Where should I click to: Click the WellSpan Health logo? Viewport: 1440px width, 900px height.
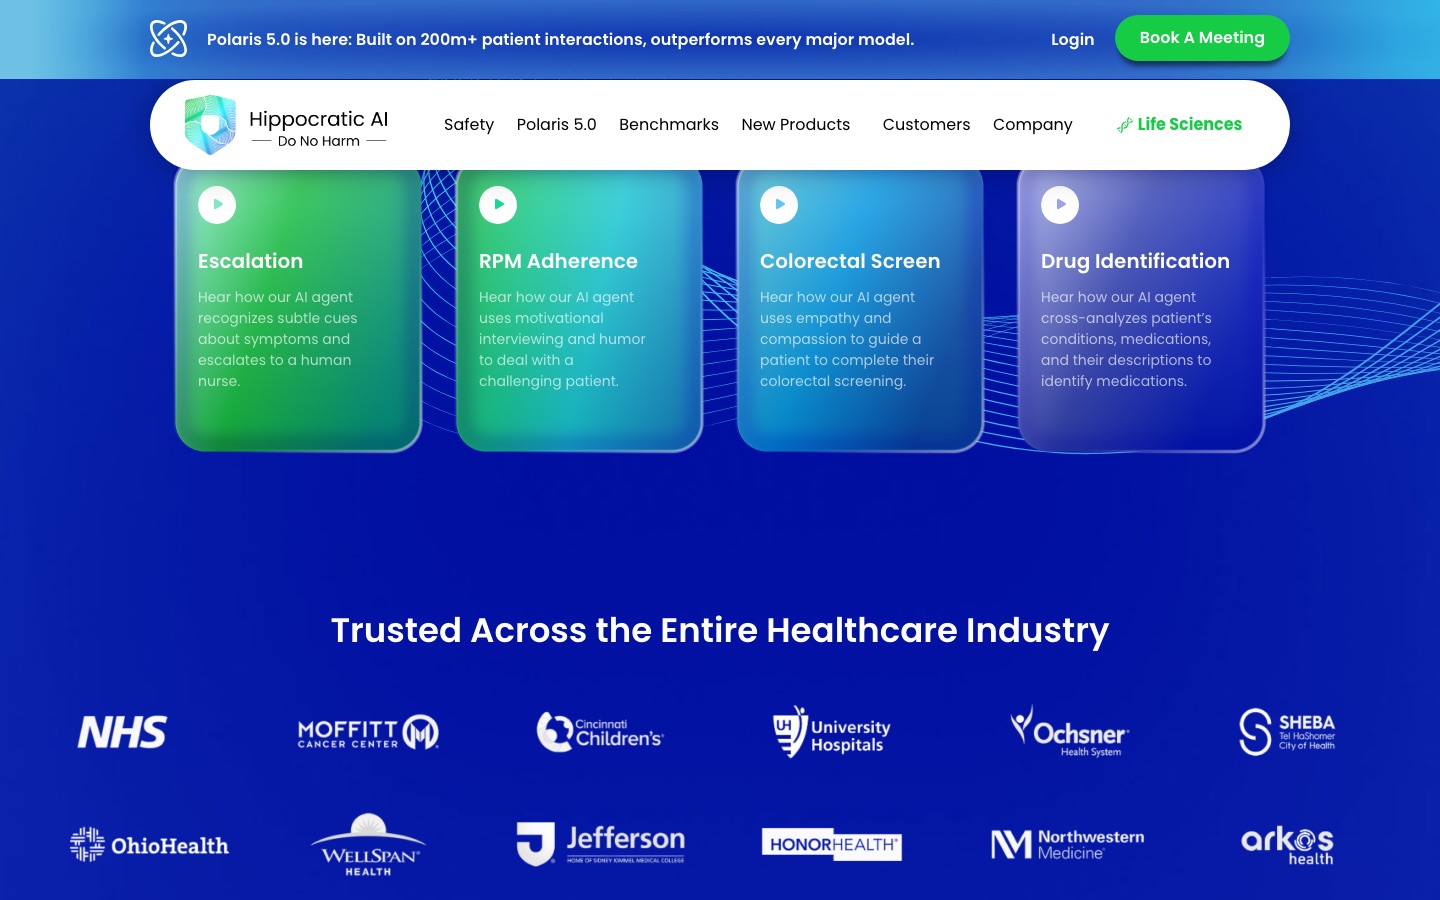tap(368, 845)
